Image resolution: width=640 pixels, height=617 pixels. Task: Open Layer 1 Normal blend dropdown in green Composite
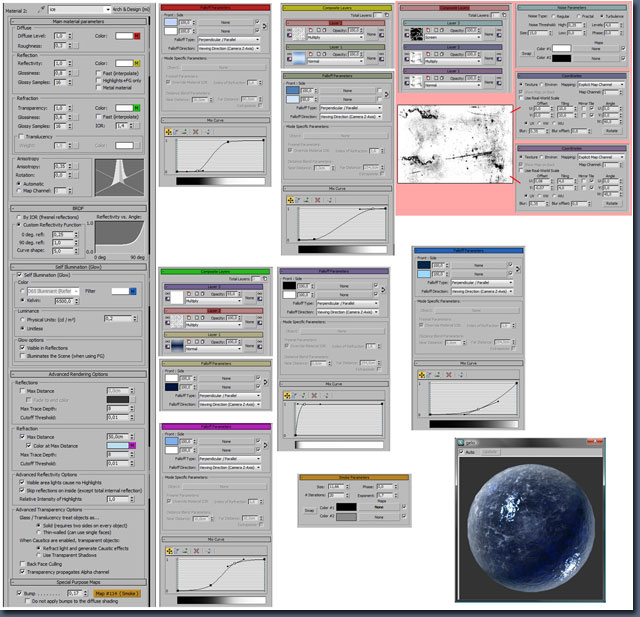point(213,349)
